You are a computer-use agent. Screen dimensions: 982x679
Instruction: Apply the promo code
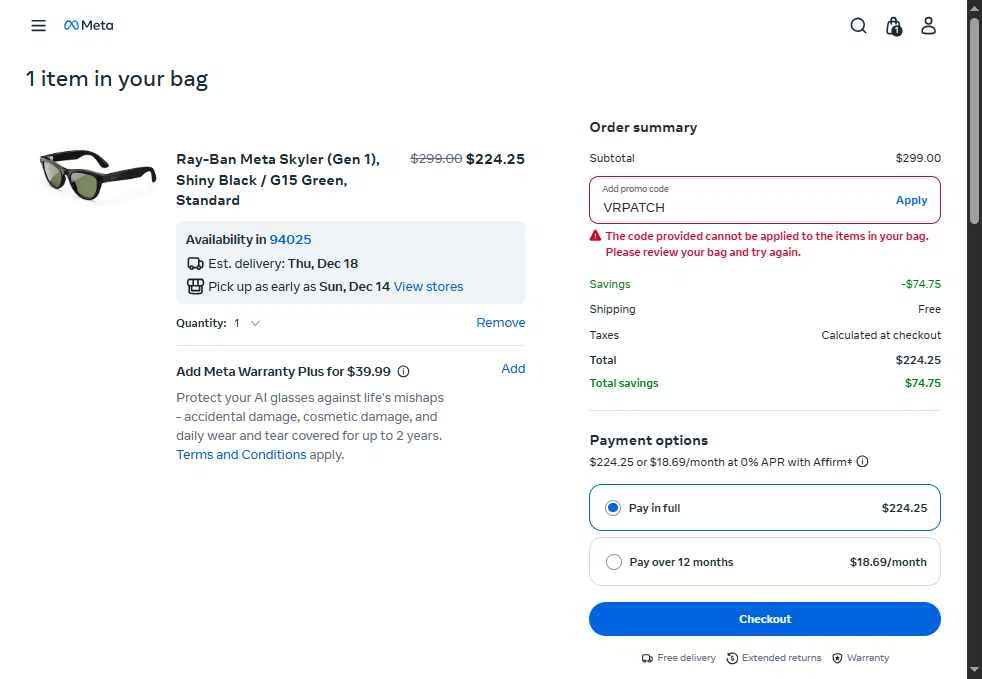(x=911, y=200)
